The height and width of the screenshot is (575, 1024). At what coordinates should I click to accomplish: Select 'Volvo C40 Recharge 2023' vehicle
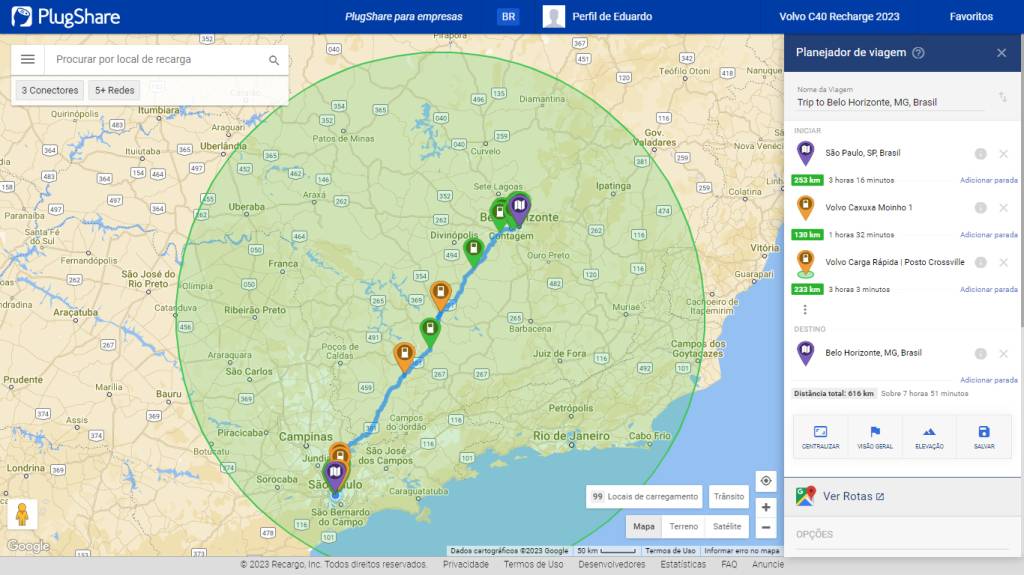[x=839, y=16]
